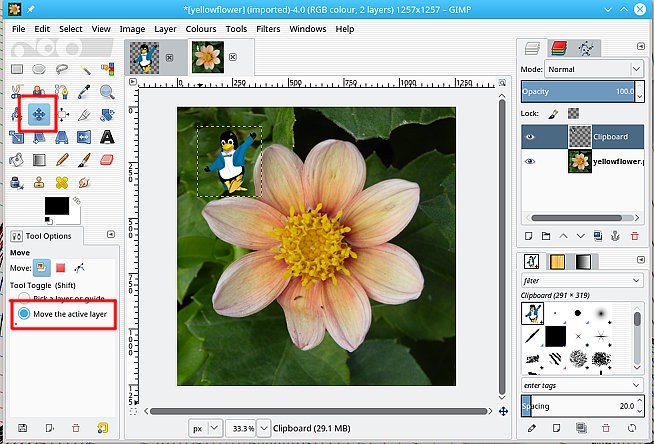Screen dimensions: 654x444
Task: Select the Ink tool
Action: (17, 183)
